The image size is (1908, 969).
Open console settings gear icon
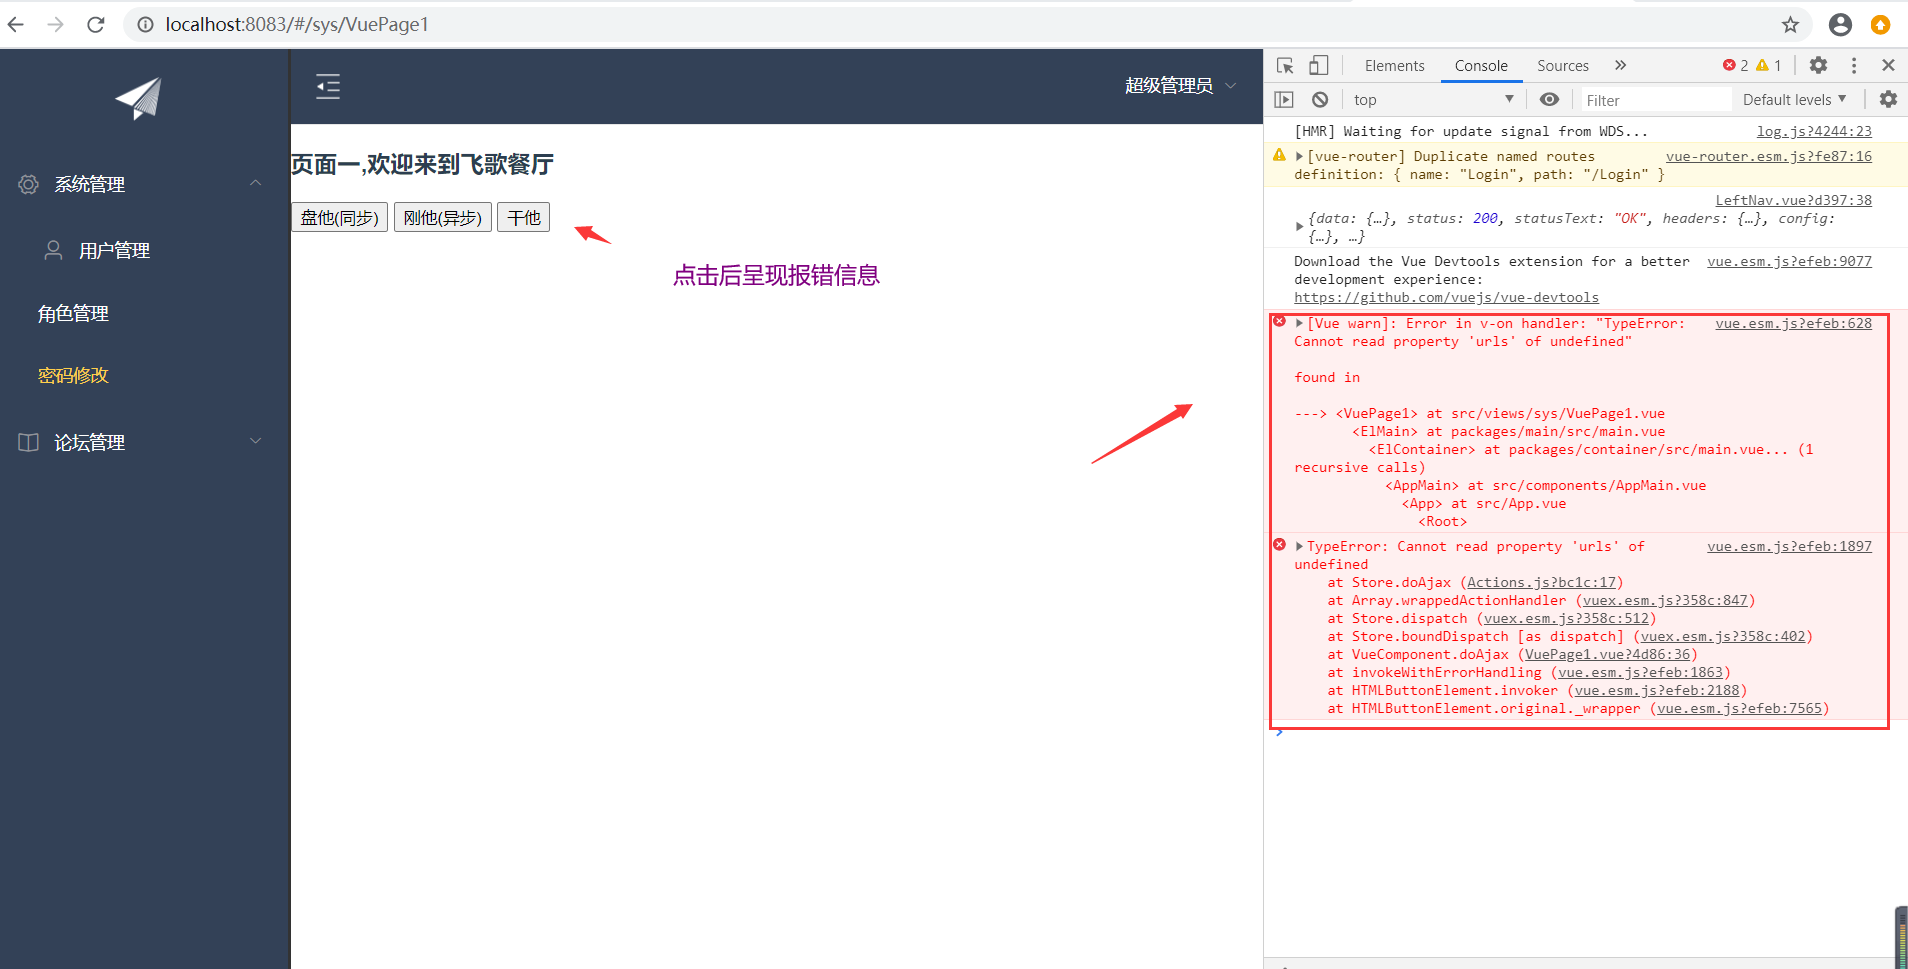1888,99
